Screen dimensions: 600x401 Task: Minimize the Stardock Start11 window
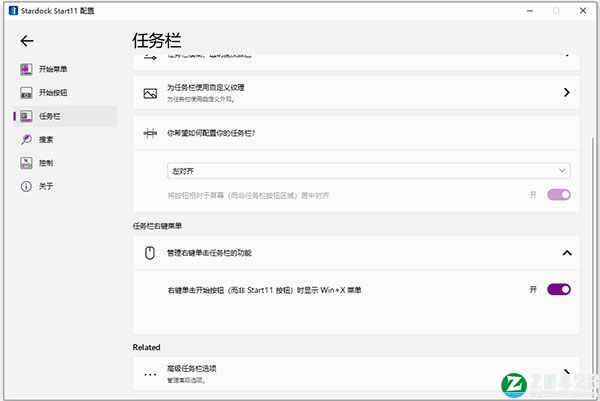click(x=530, y=11)
